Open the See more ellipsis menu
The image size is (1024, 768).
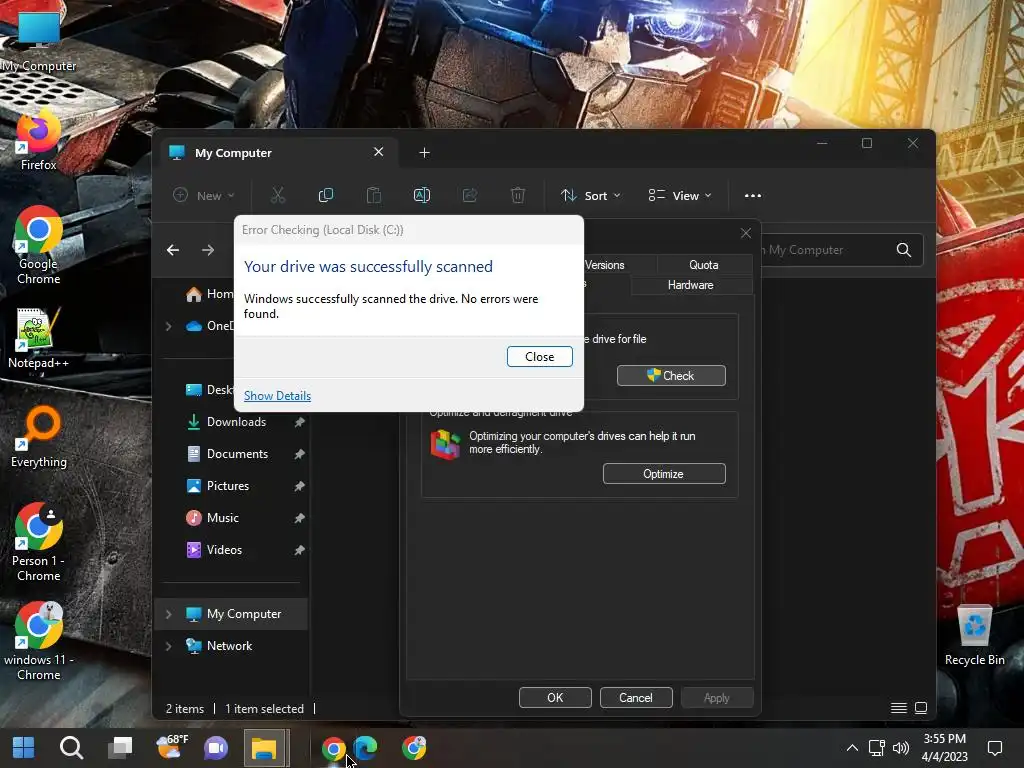click(753, 195)
